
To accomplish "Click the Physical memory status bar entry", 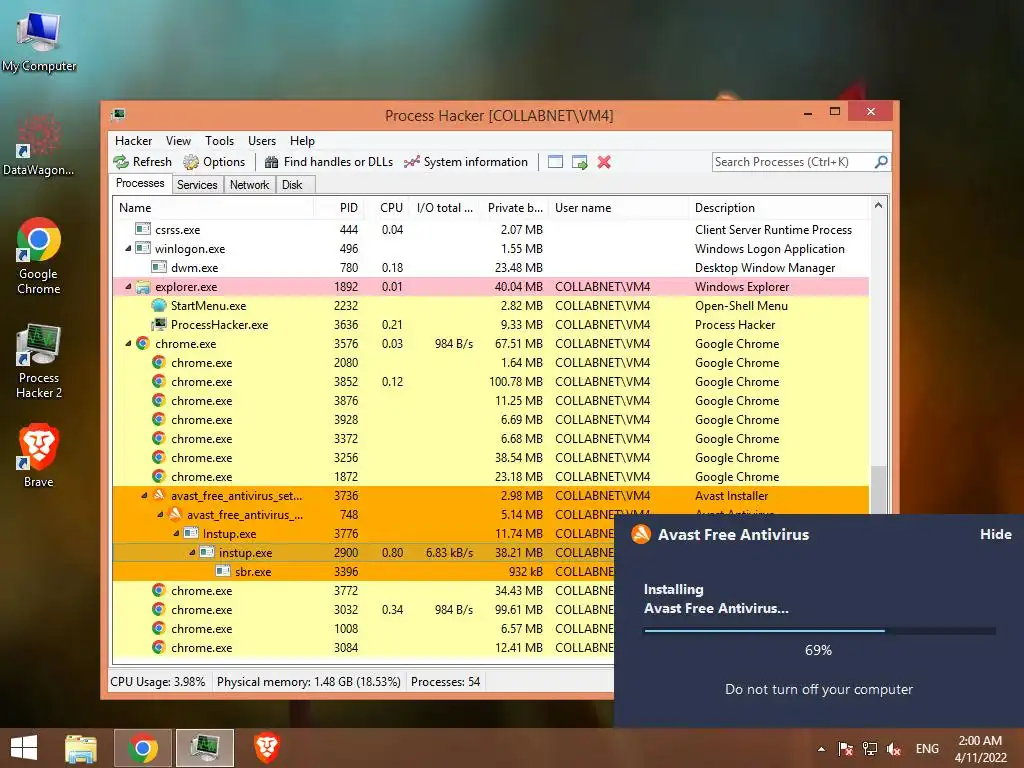I will (x=308, y=682).
